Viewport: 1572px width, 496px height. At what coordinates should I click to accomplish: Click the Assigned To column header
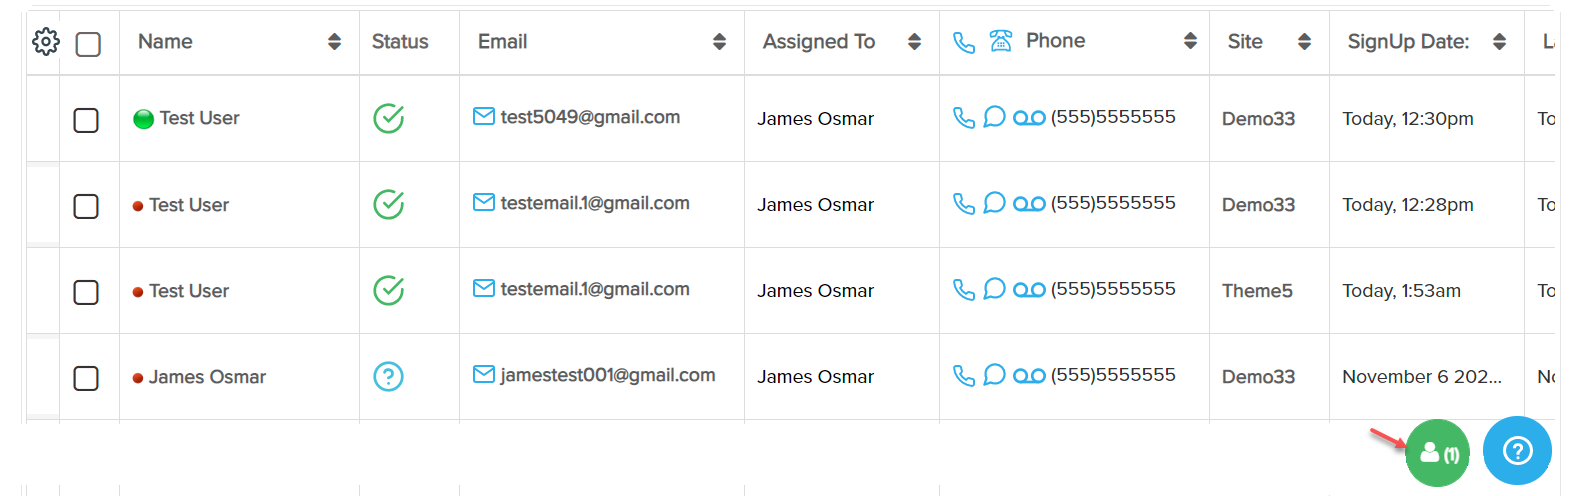[x=818, y=42]
